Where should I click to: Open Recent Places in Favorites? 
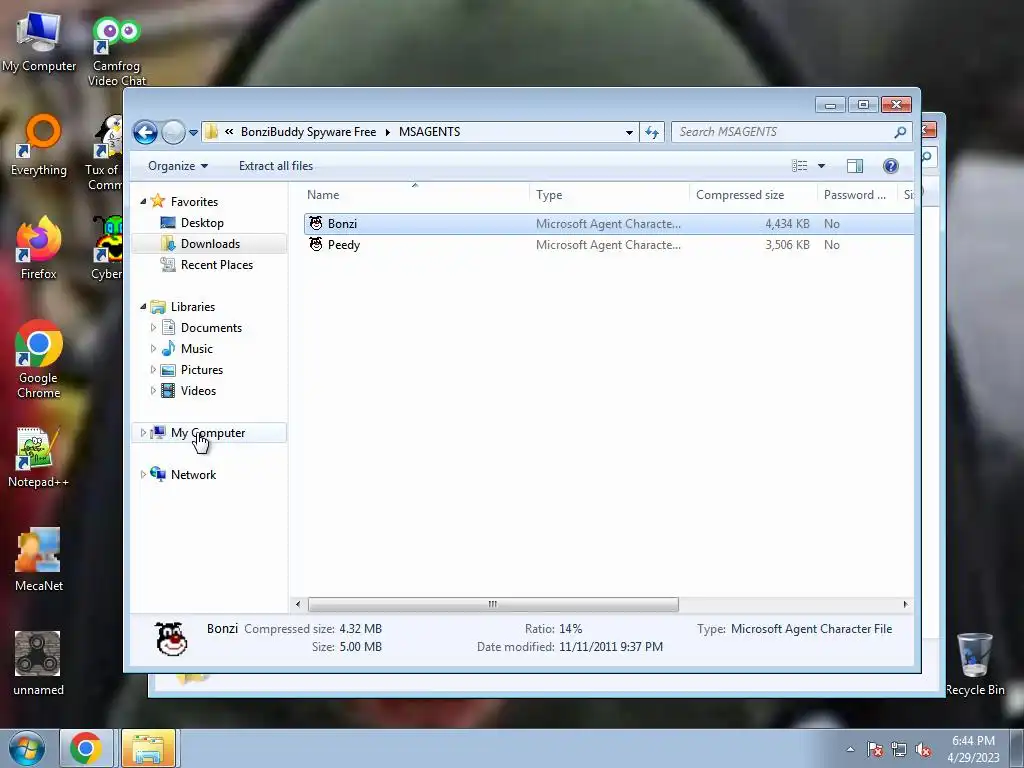[217, 264]
